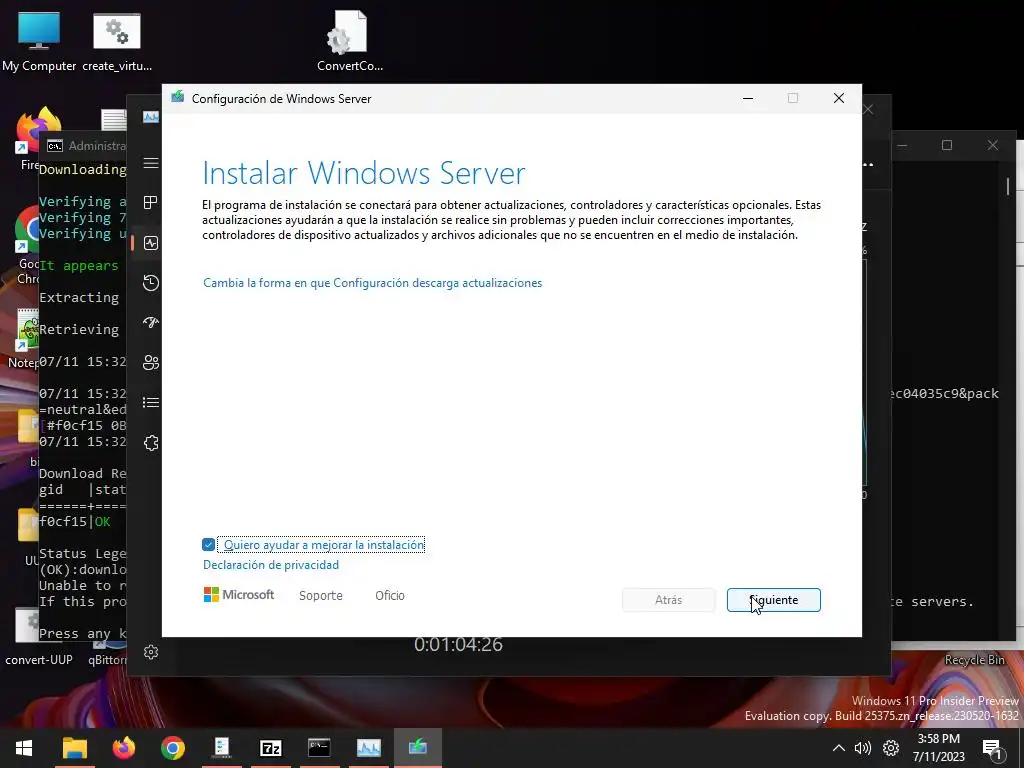This screenshot has height=768, width=1024.
Task: Click 'It appears' green line in console
Action: (79, 266)
